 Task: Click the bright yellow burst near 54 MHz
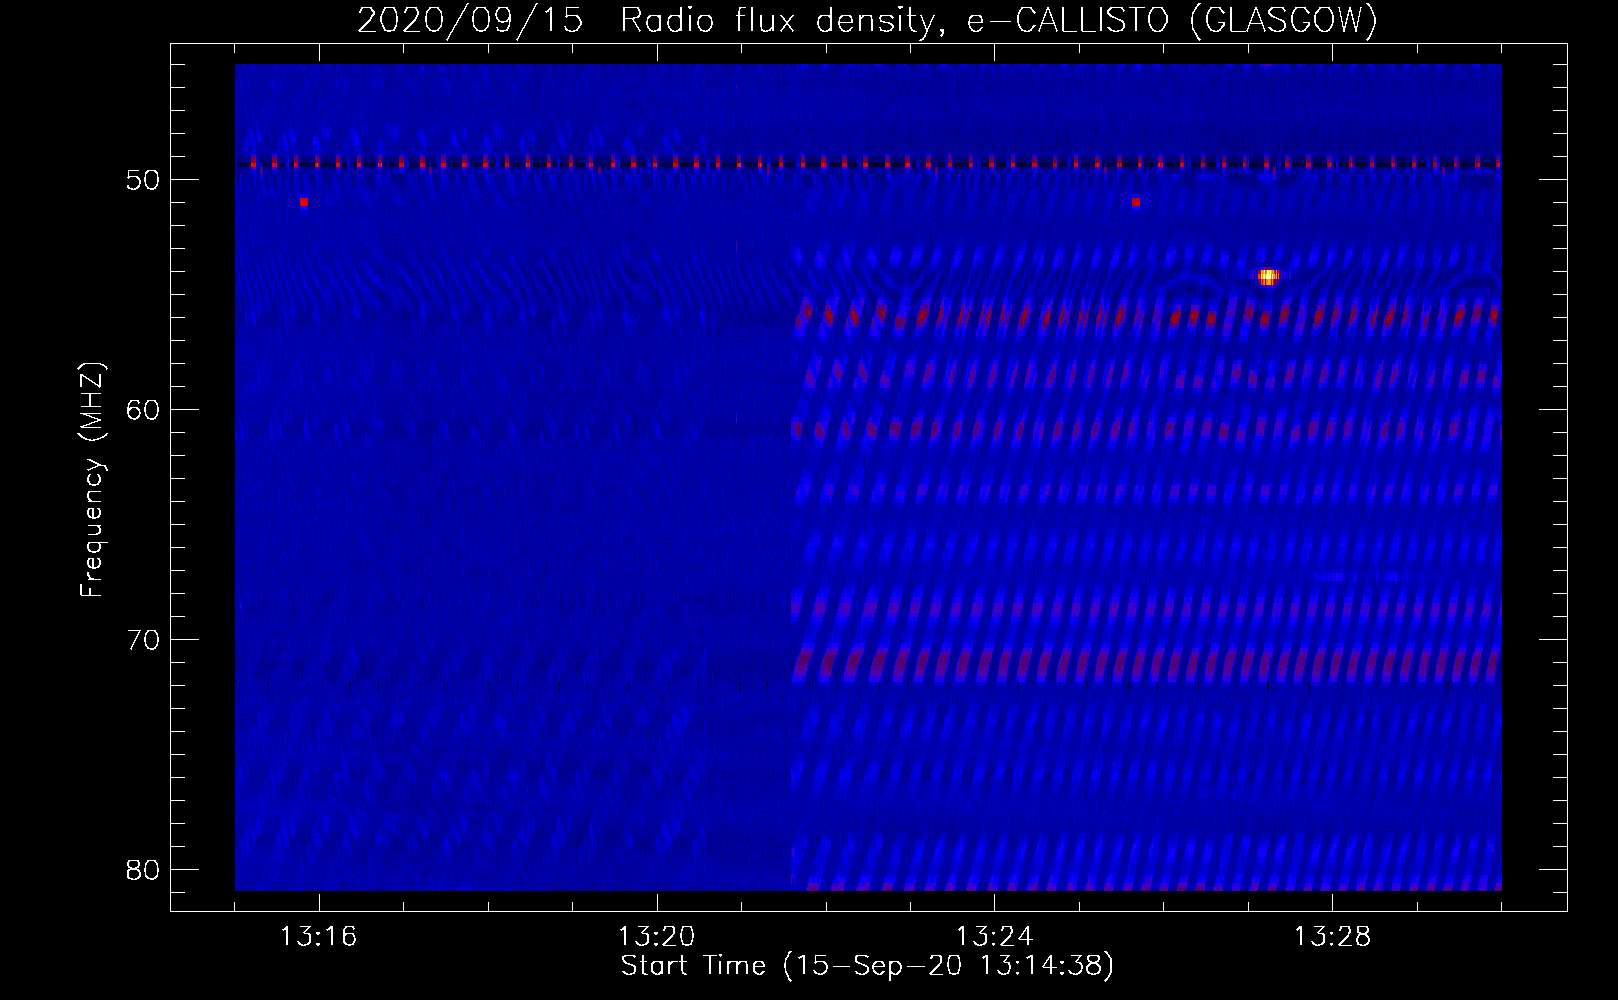[x=1268, y=277]
